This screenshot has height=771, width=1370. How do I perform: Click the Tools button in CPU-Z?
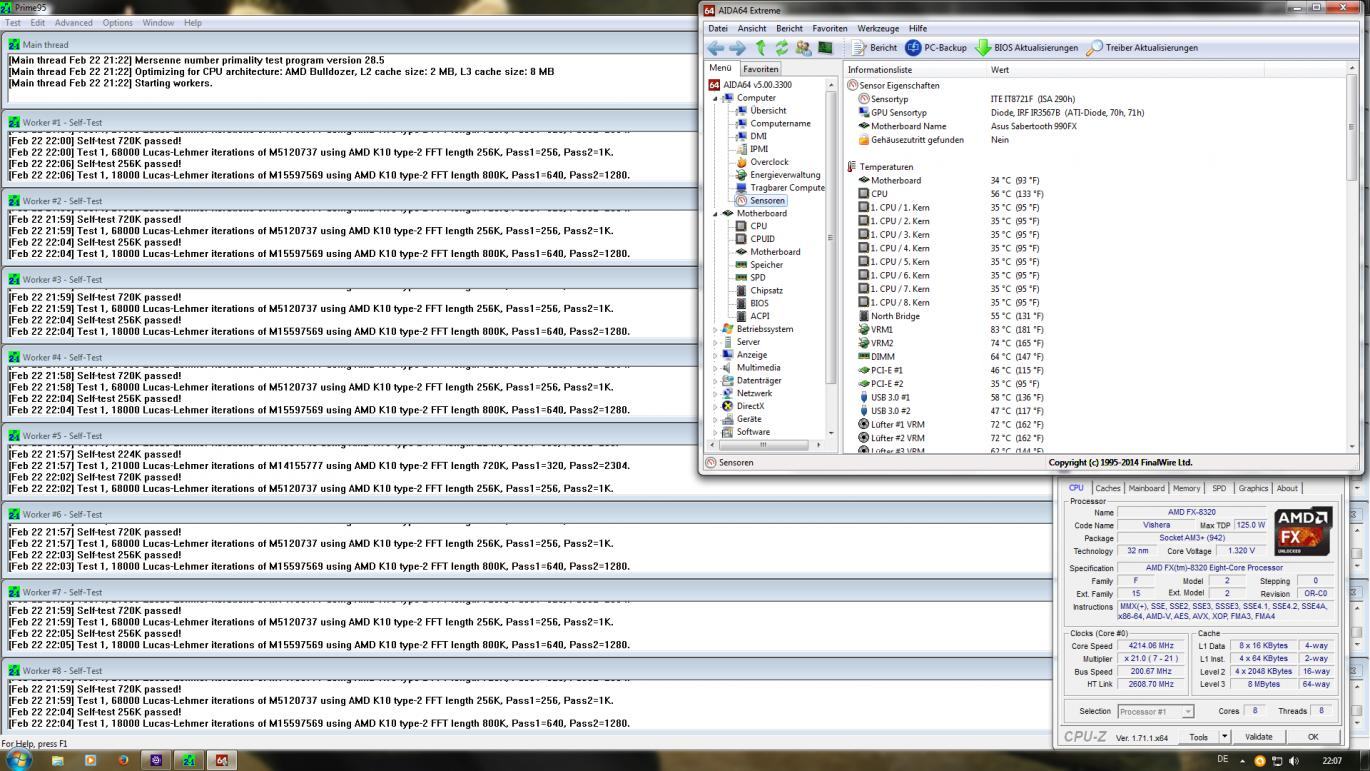point(1198,737)
